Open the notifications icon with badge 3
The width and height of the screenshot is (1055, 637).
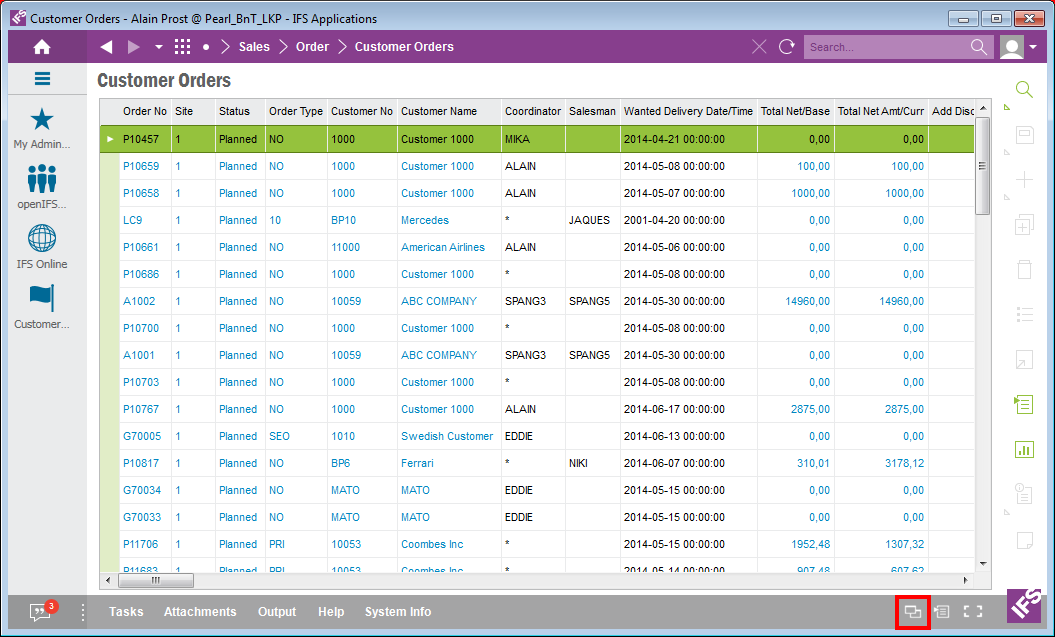[x=41, y=611]
